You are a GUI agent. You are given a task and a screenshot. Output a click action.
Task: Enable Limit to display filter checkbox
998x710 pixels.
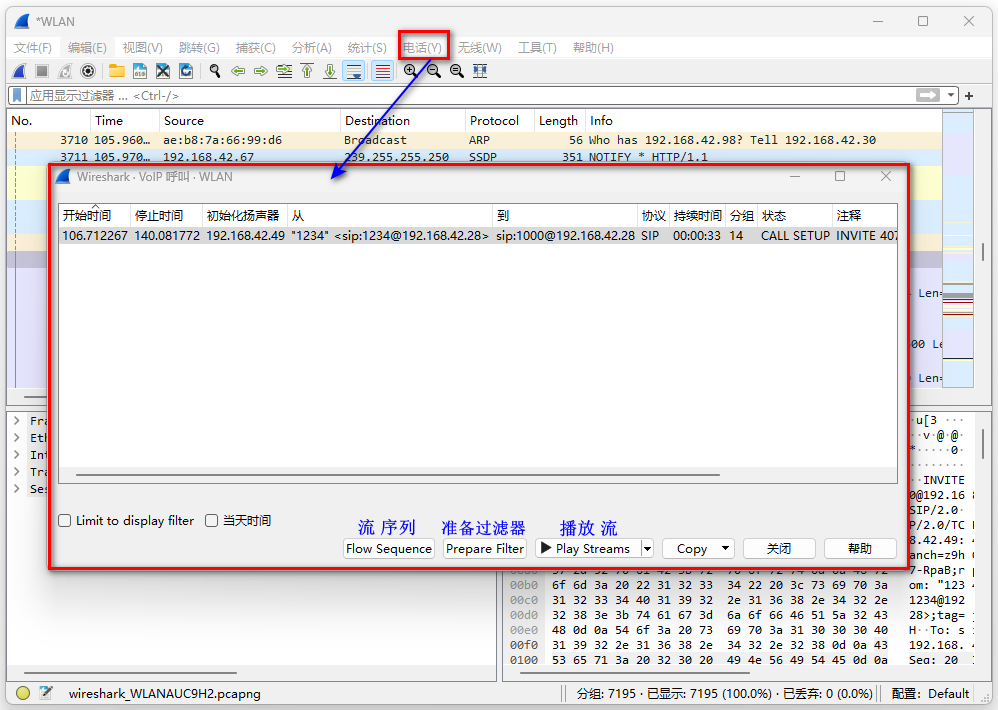pos(65,521)
